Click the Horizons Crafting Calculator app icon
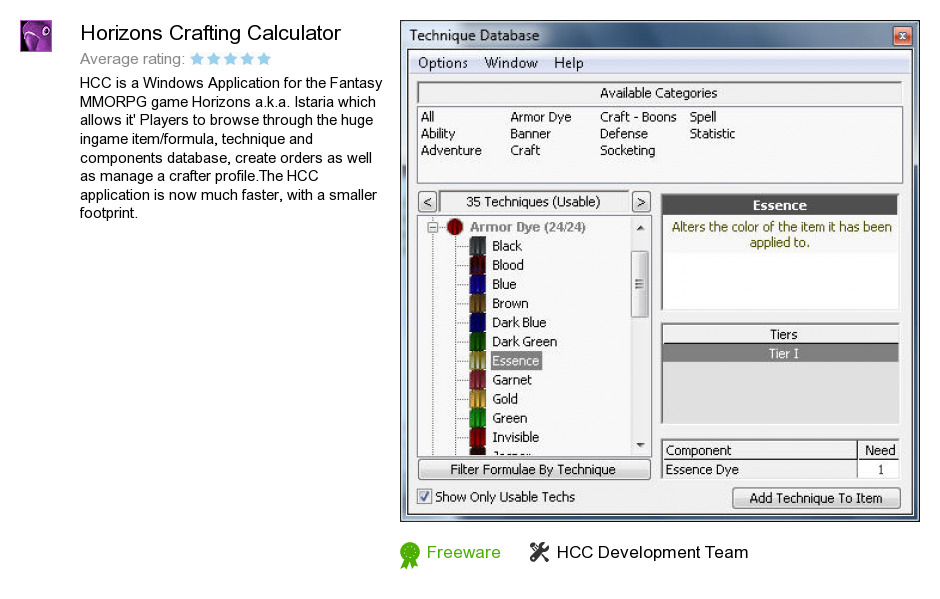 coord(36,36)
